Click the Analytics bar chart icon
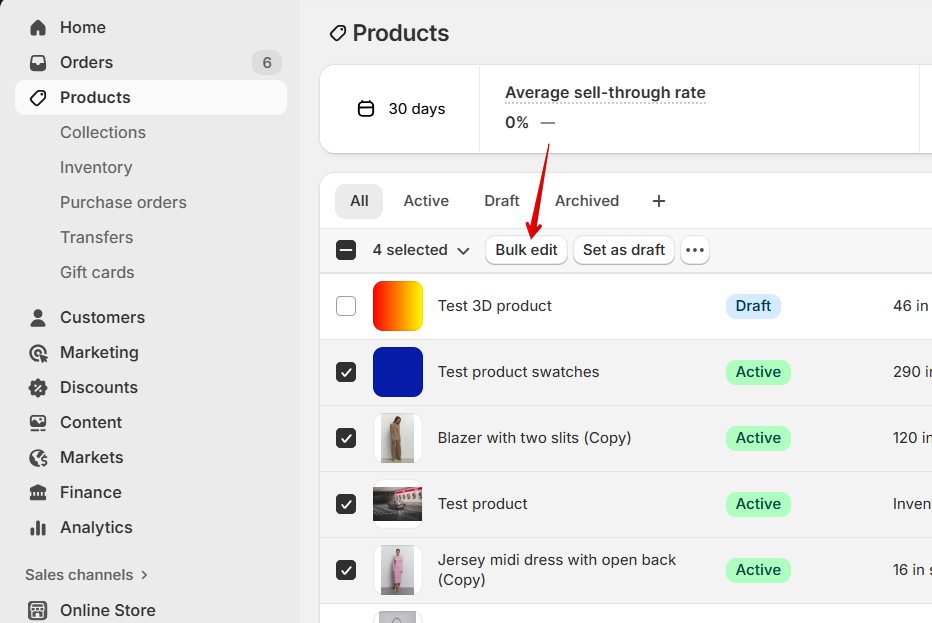 tap(38, 528)
